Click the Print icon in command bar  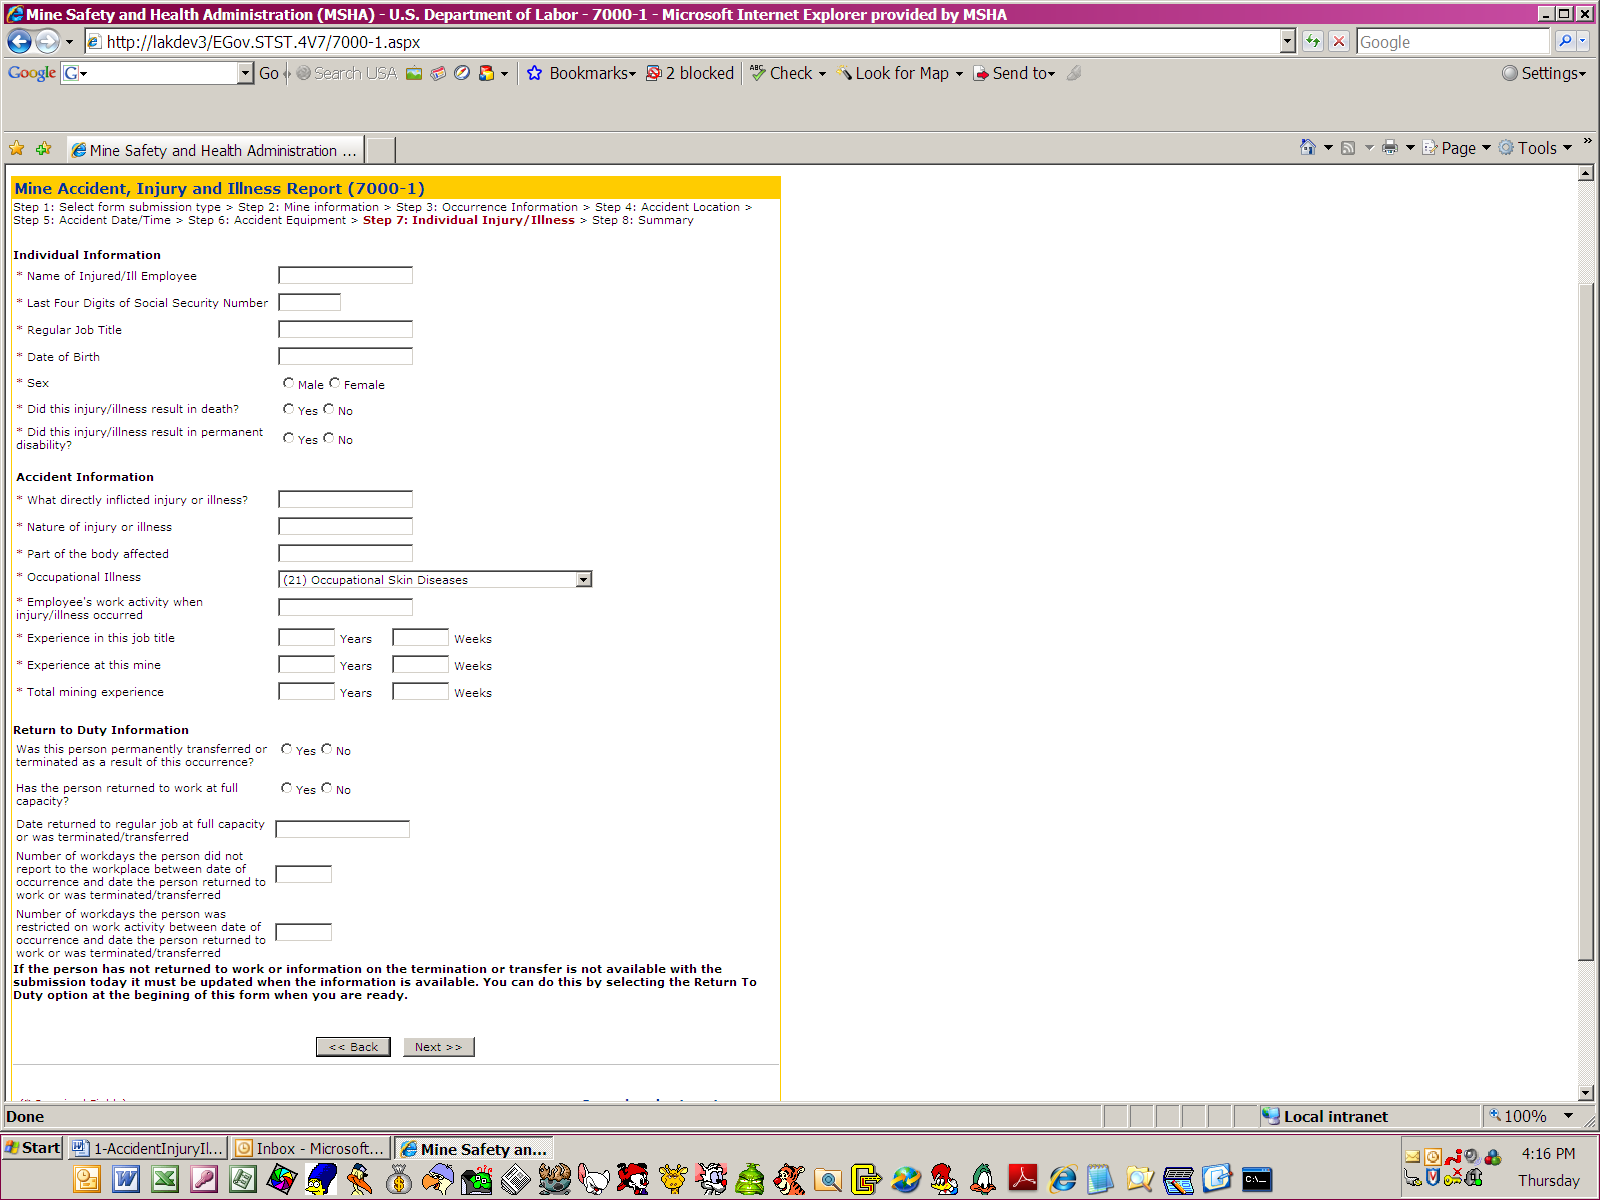pyautogui.click(x=1389, y=148)
